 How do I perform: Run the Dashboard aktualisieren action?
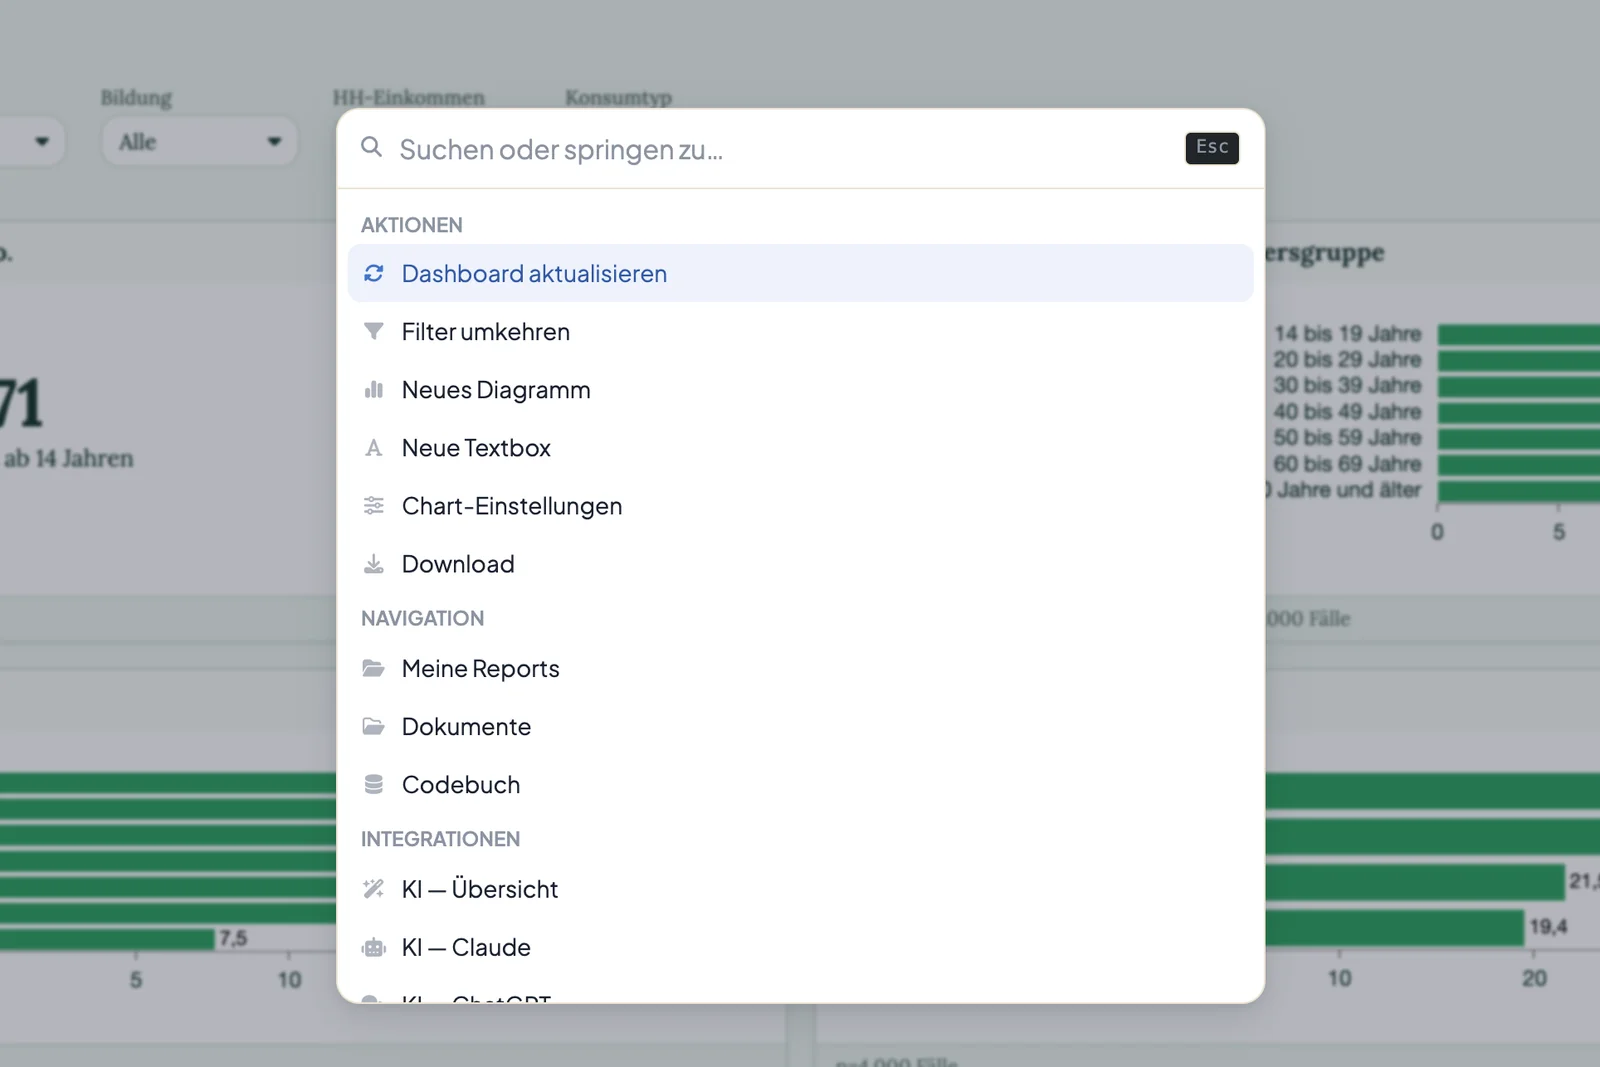[x=801, y=273]
